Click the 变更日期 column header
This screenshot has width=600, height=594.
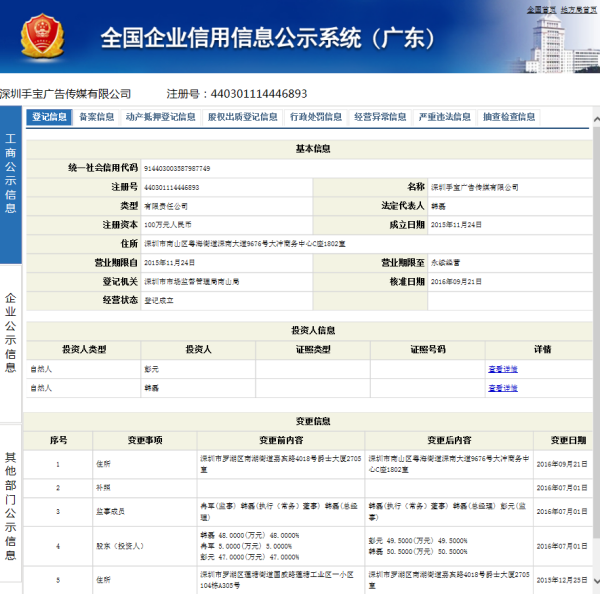(568, 440)
